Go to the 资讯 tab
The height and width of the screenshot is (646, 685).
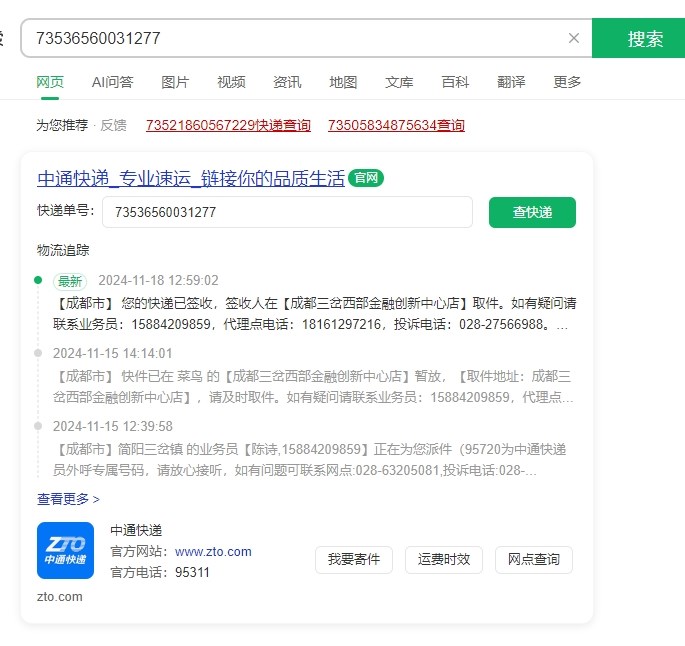tap(287, 82)
